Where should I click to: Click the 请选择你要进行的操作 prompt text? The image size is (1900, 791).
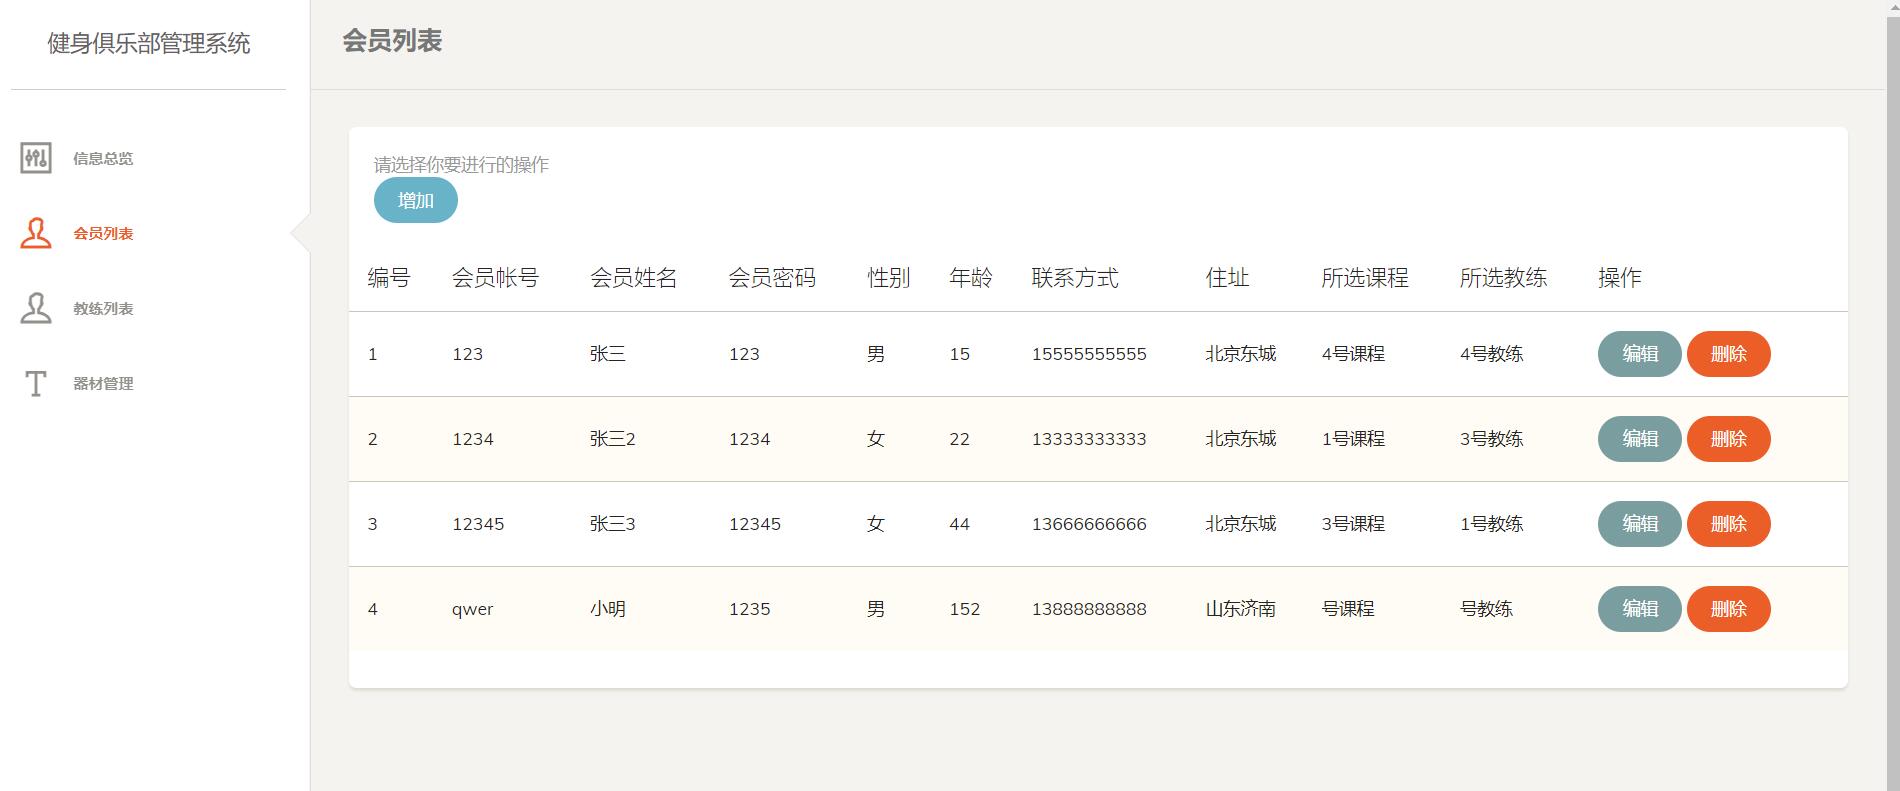461,165
